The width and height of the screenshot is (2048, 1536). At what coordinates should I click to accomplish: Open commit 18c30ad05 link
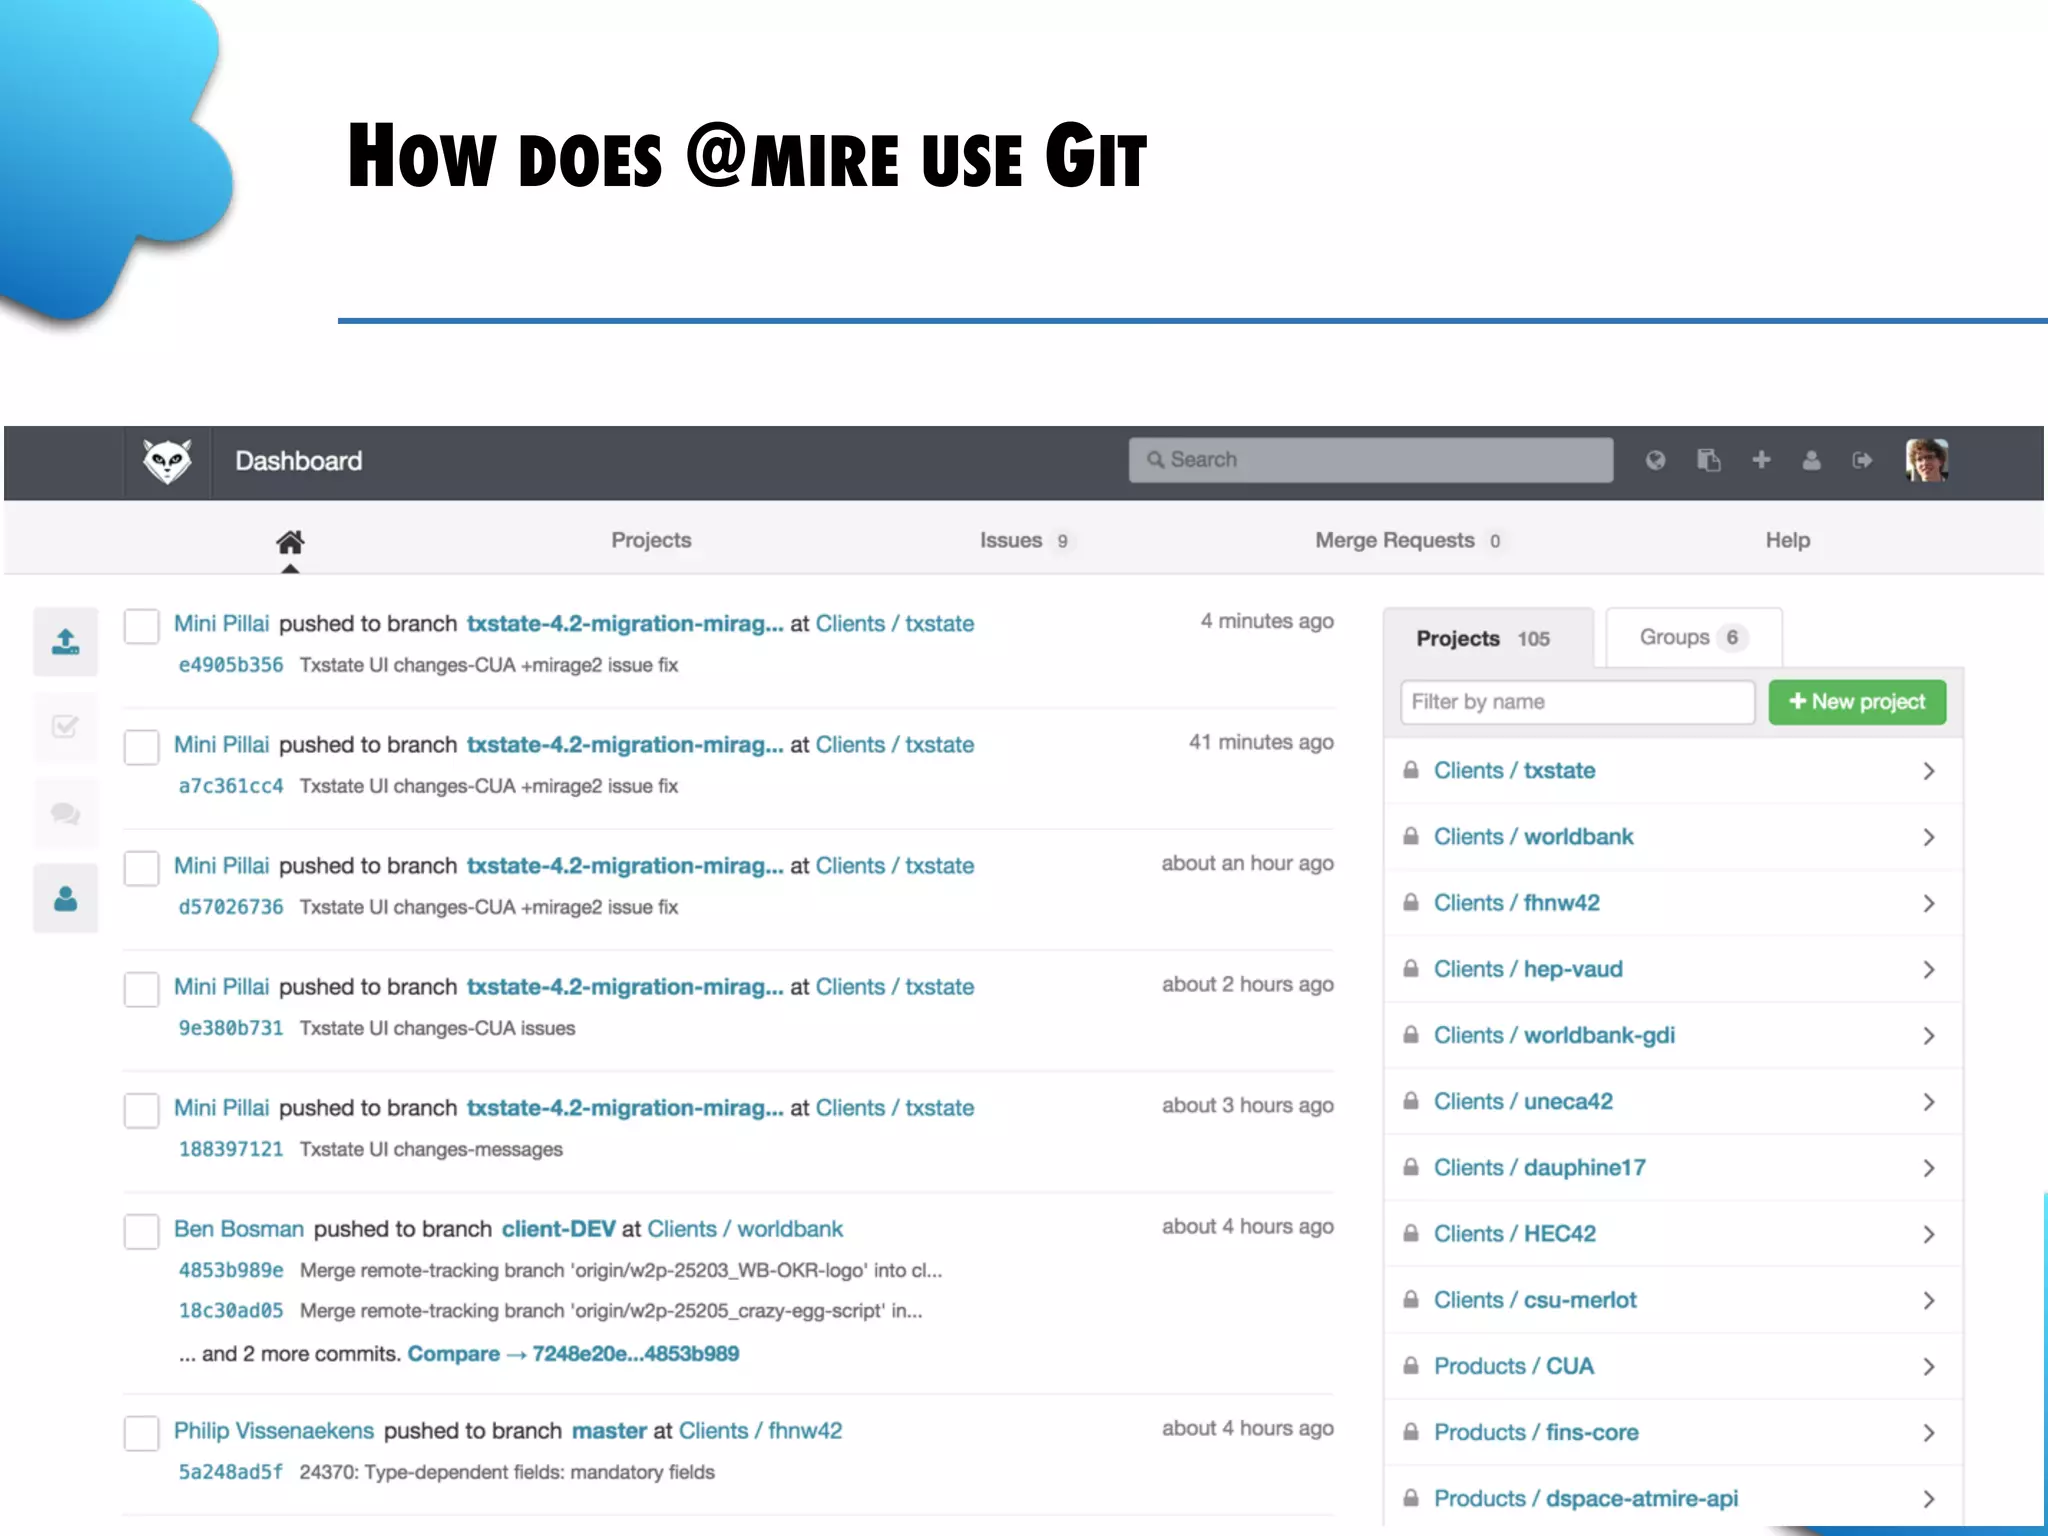coord(231,1310)
